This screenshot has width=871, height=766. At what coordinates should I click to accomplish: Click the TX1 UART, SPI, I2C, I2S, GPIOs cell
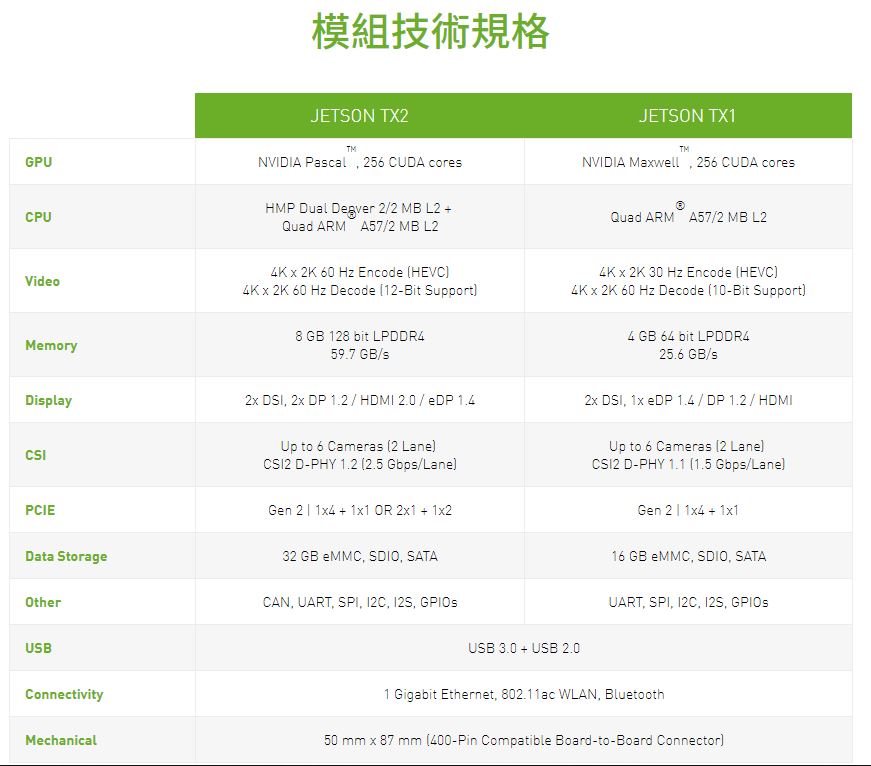tap(688, 602)
